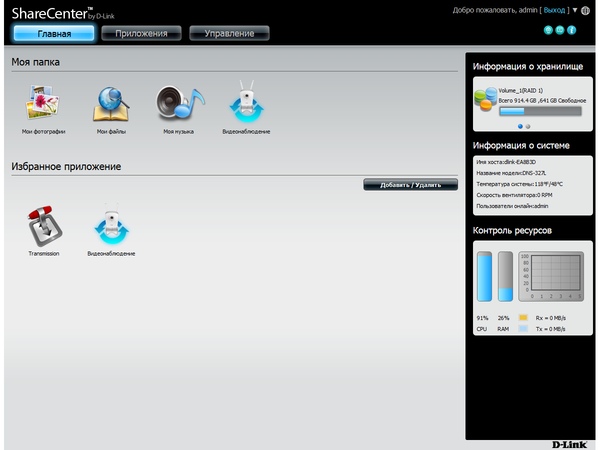Click the teal round icon adjacent to info icon

[560, 30]
